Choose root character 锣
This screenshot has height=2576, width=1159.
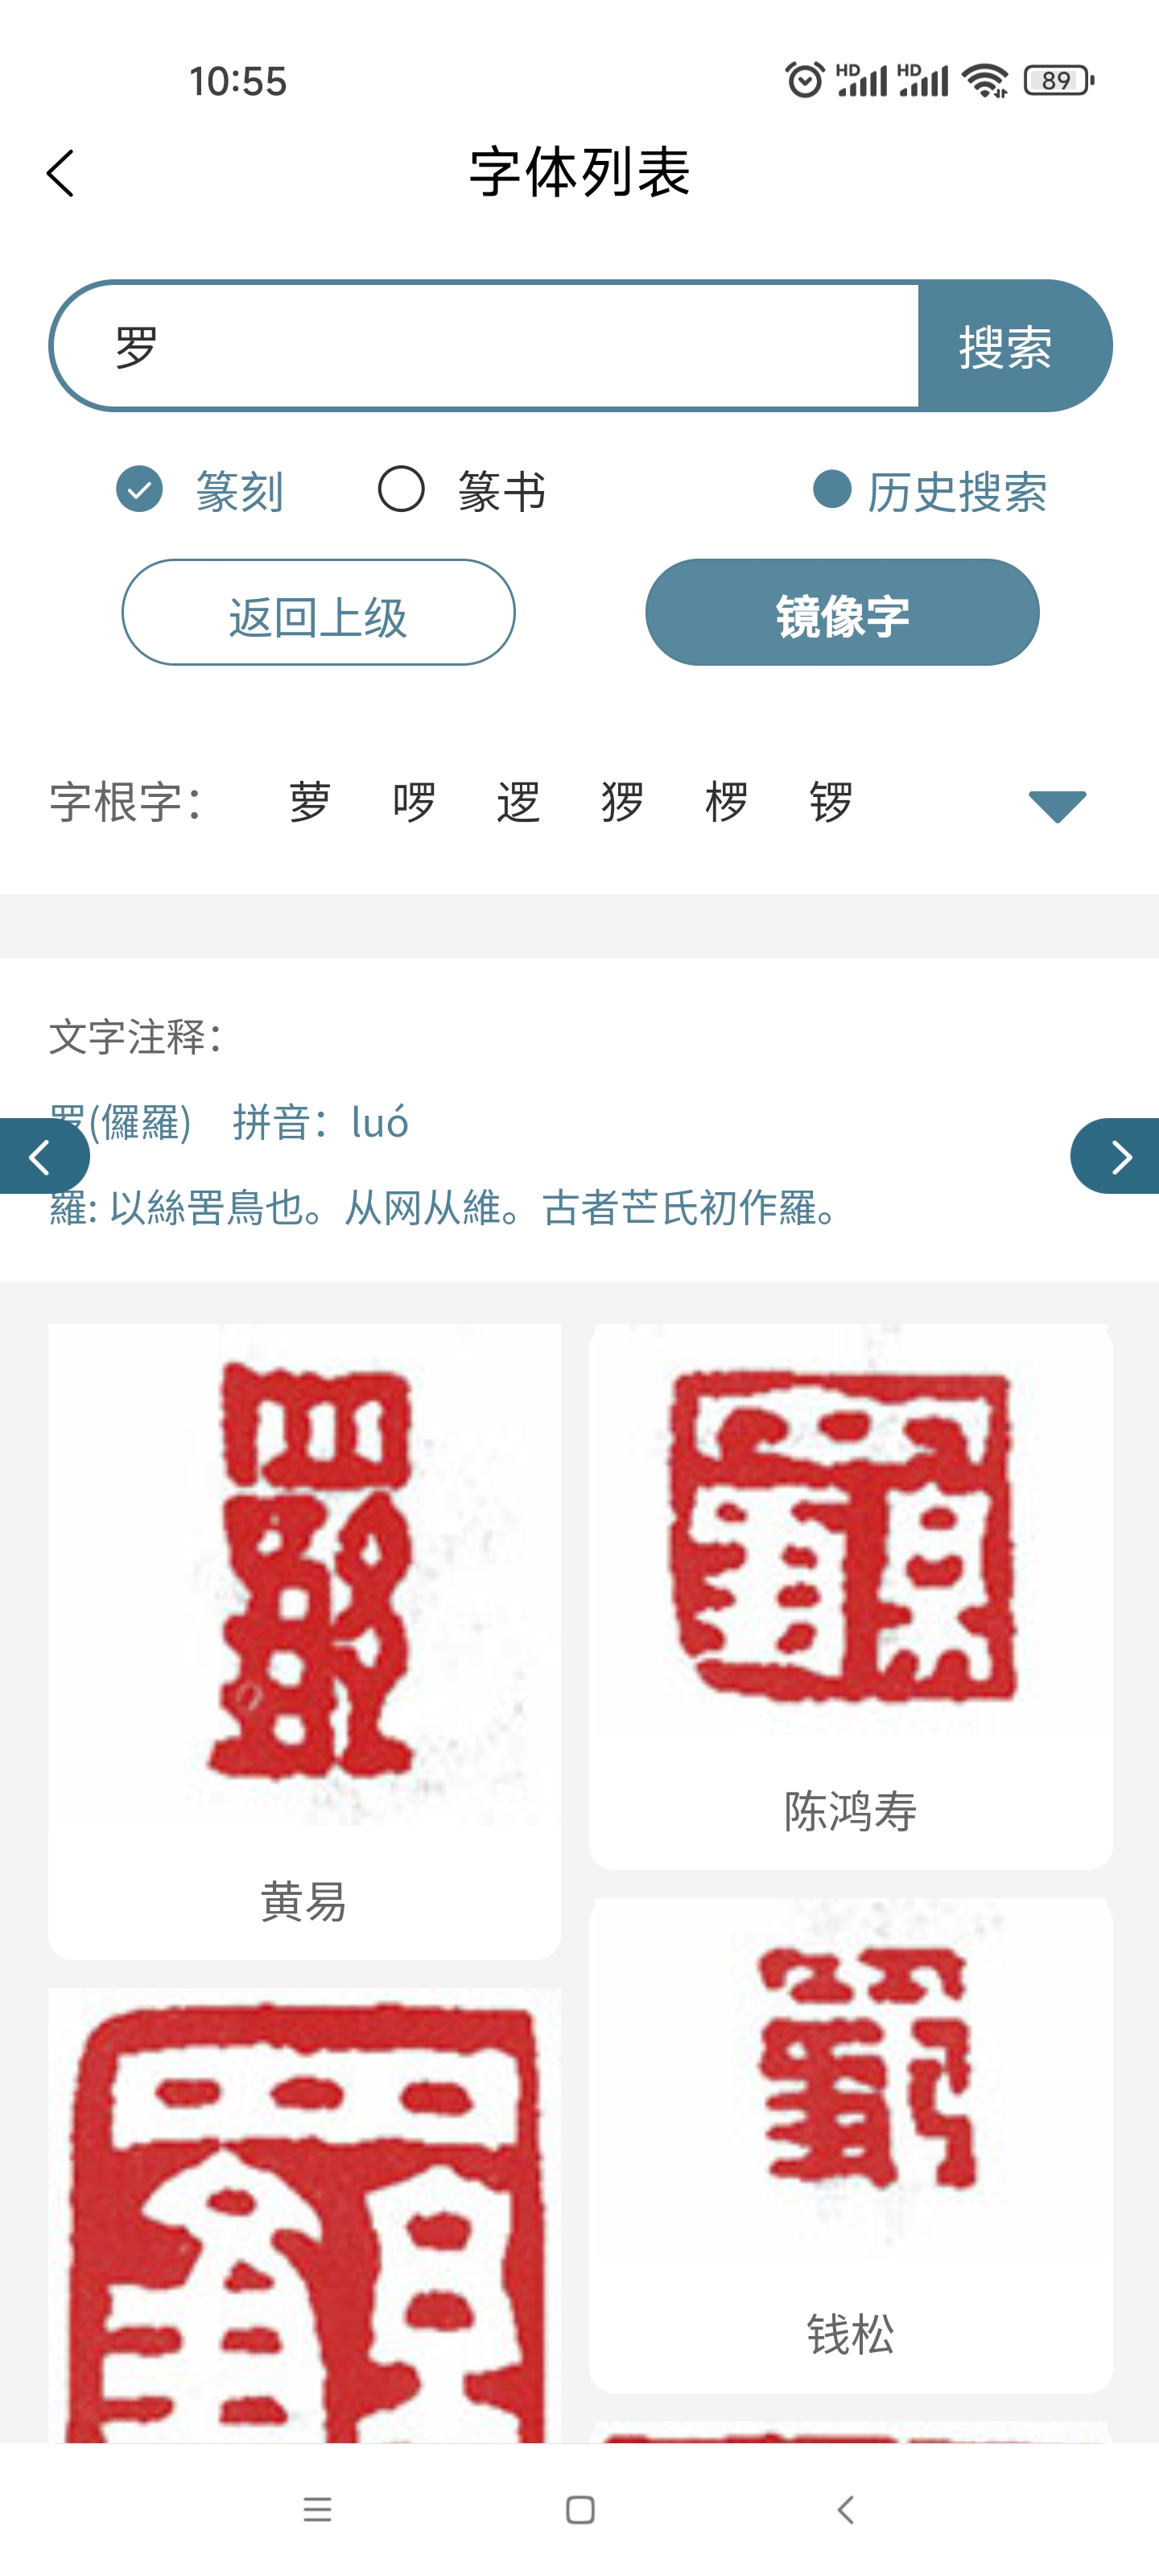tap(830, 802)
